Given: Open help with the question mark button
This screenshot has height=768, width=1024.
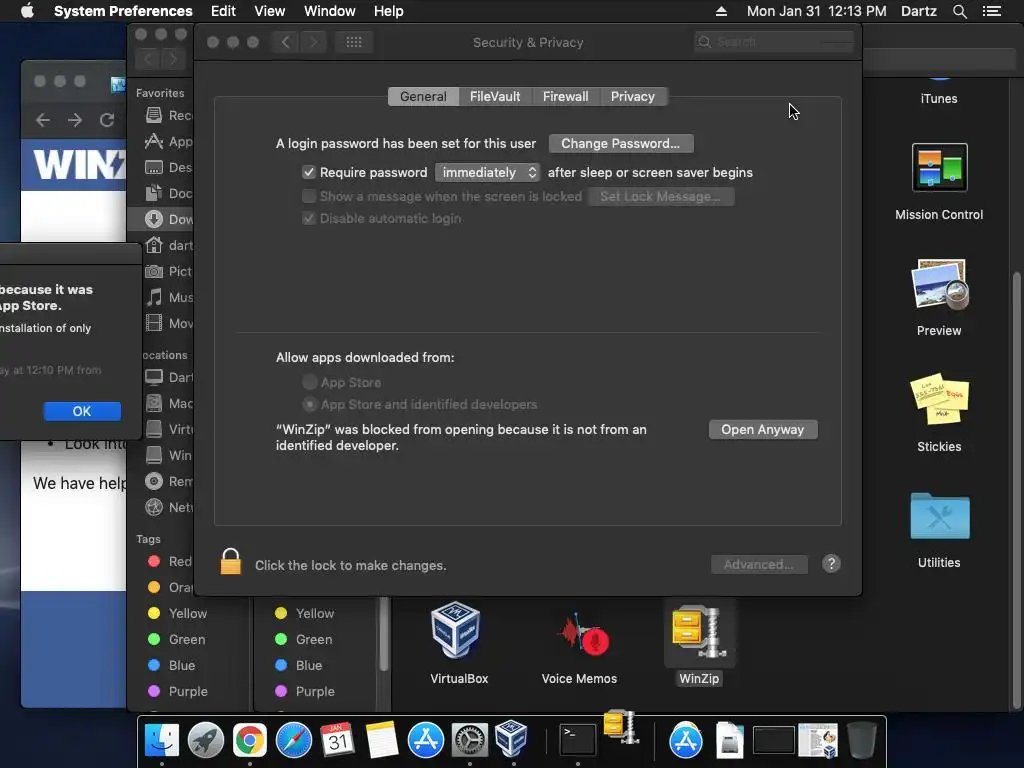Looking at the screenshot, I should [x=831, y=564].
